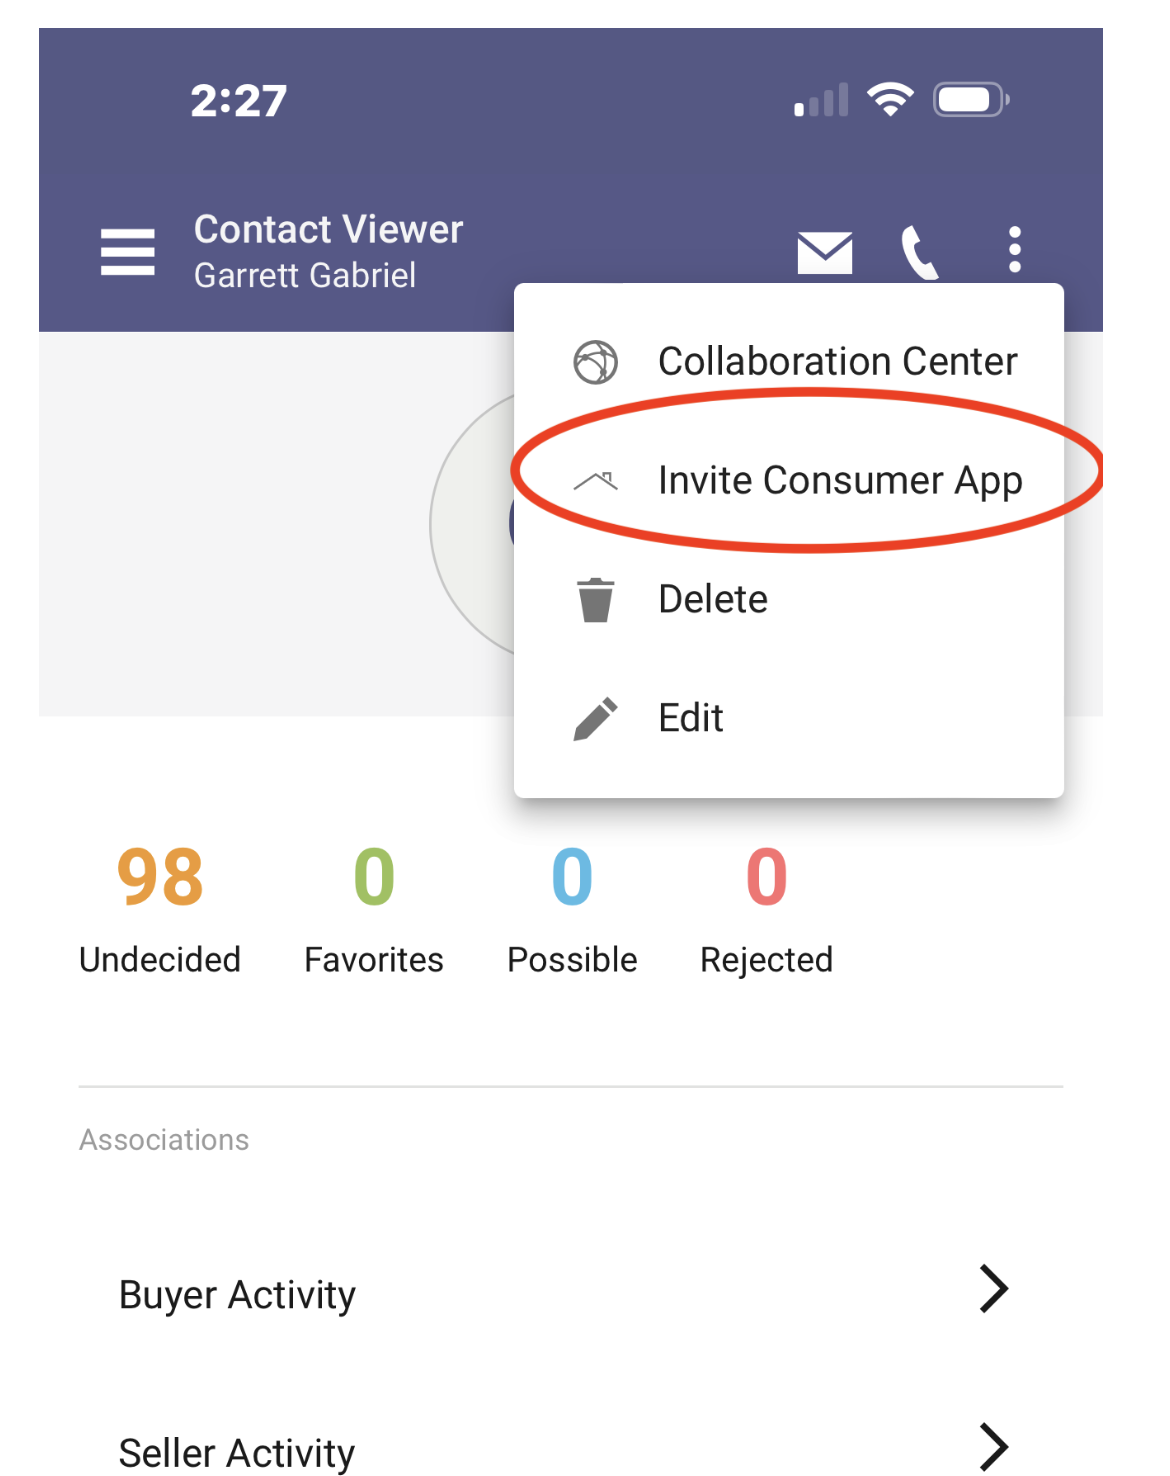Click the pencil Edit icon
Image resolution: width=1170 pixels, height=1476 pixels.
click(595, 719)
